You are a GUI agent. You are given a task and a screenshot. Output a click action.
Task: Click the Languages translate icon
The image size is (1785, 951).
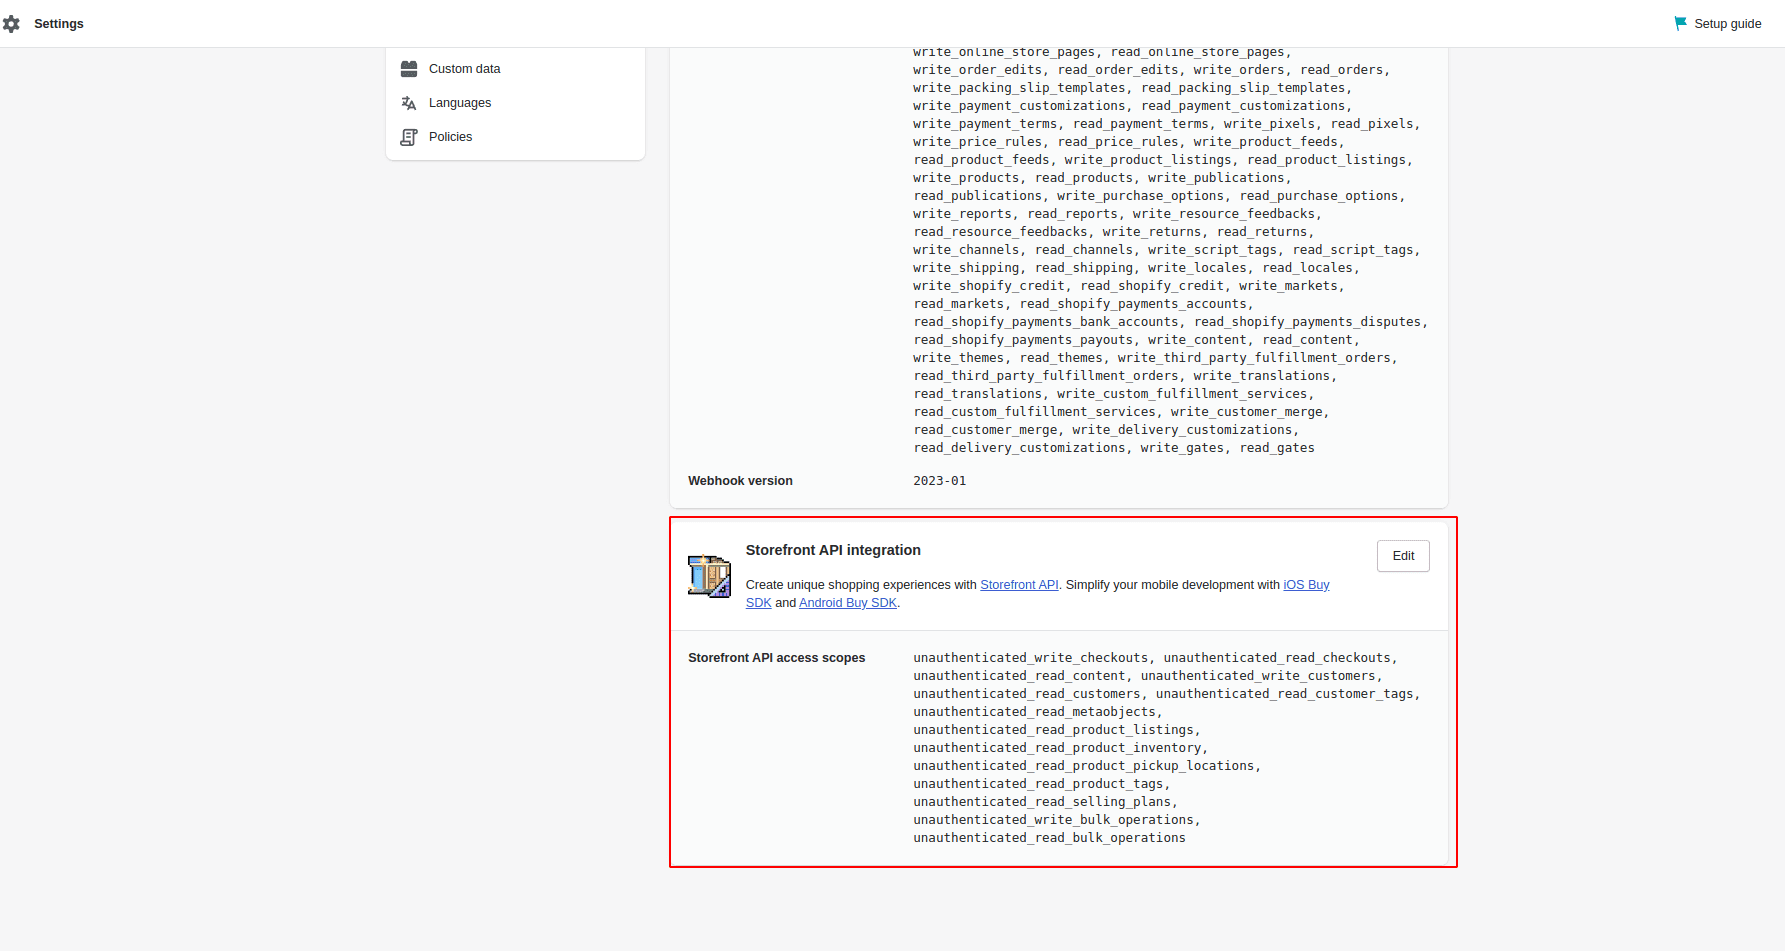pyautogui.click(x=409, y=103)
